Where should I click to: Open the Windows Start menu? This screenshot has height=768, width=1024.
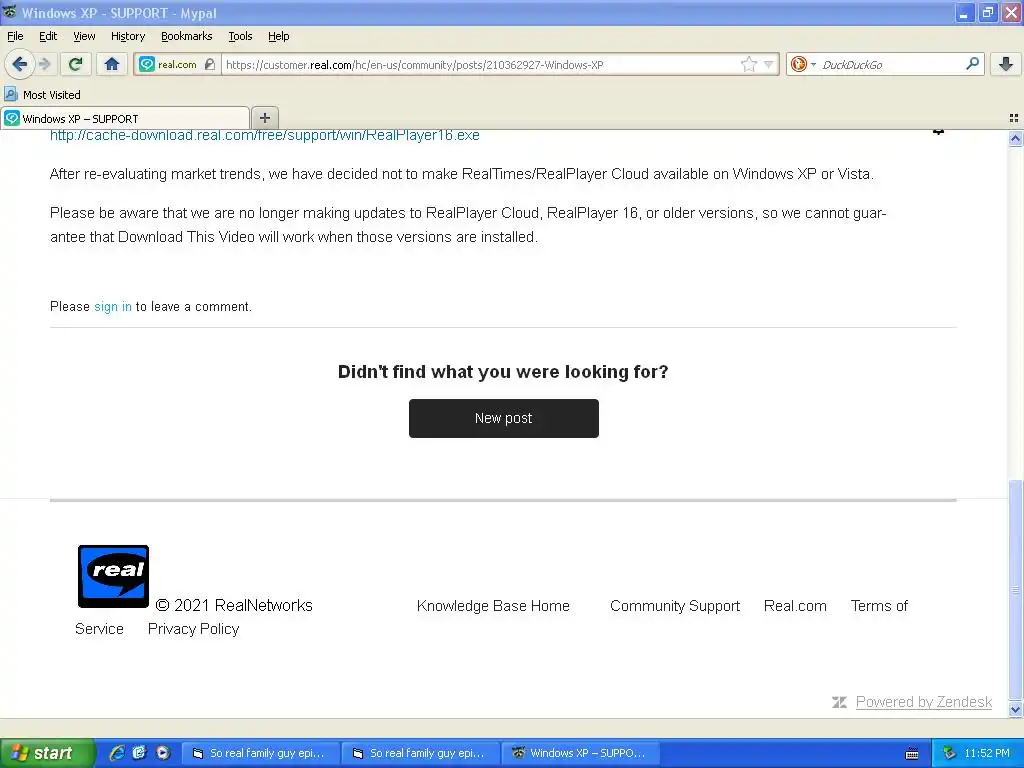tap(47, 753)
